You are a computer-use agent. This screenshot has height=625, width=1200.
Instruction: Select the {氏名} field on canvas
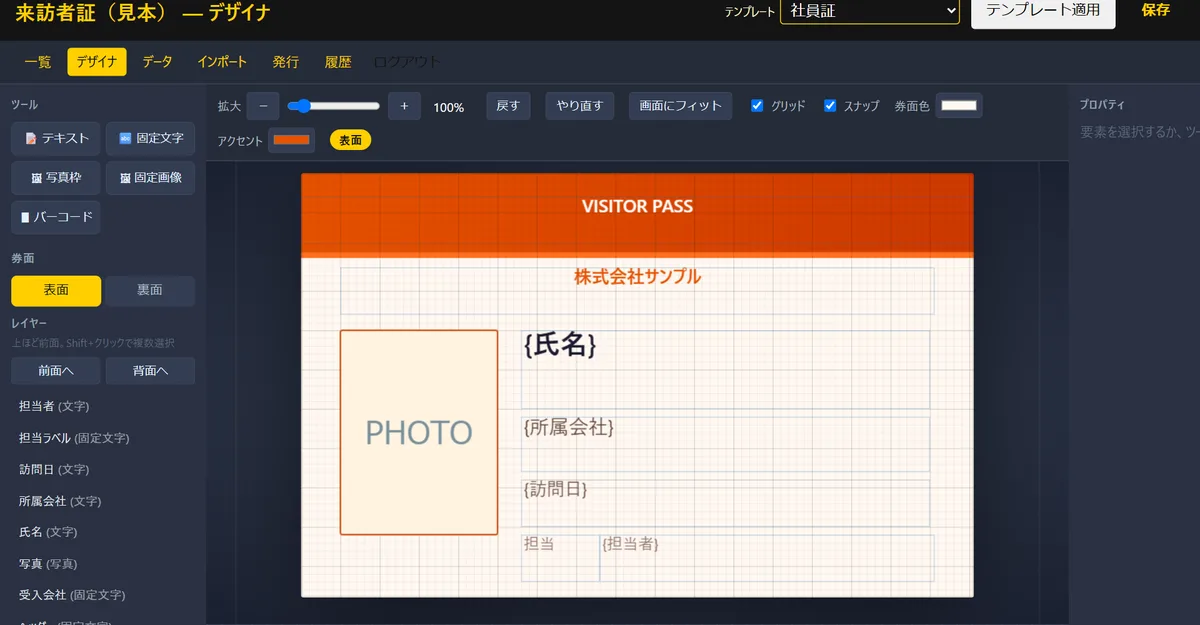(x=725, y=369)
